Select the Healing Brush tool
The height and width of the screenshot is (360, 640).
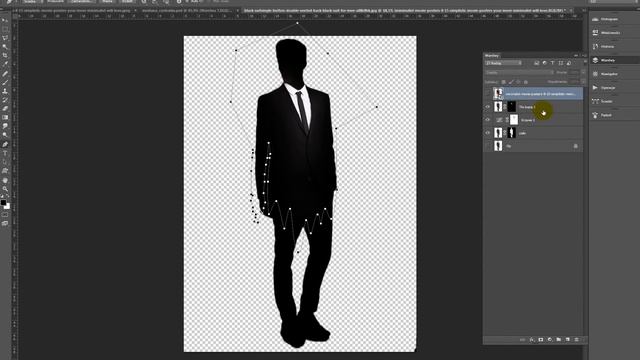click(x=5, y=73)
